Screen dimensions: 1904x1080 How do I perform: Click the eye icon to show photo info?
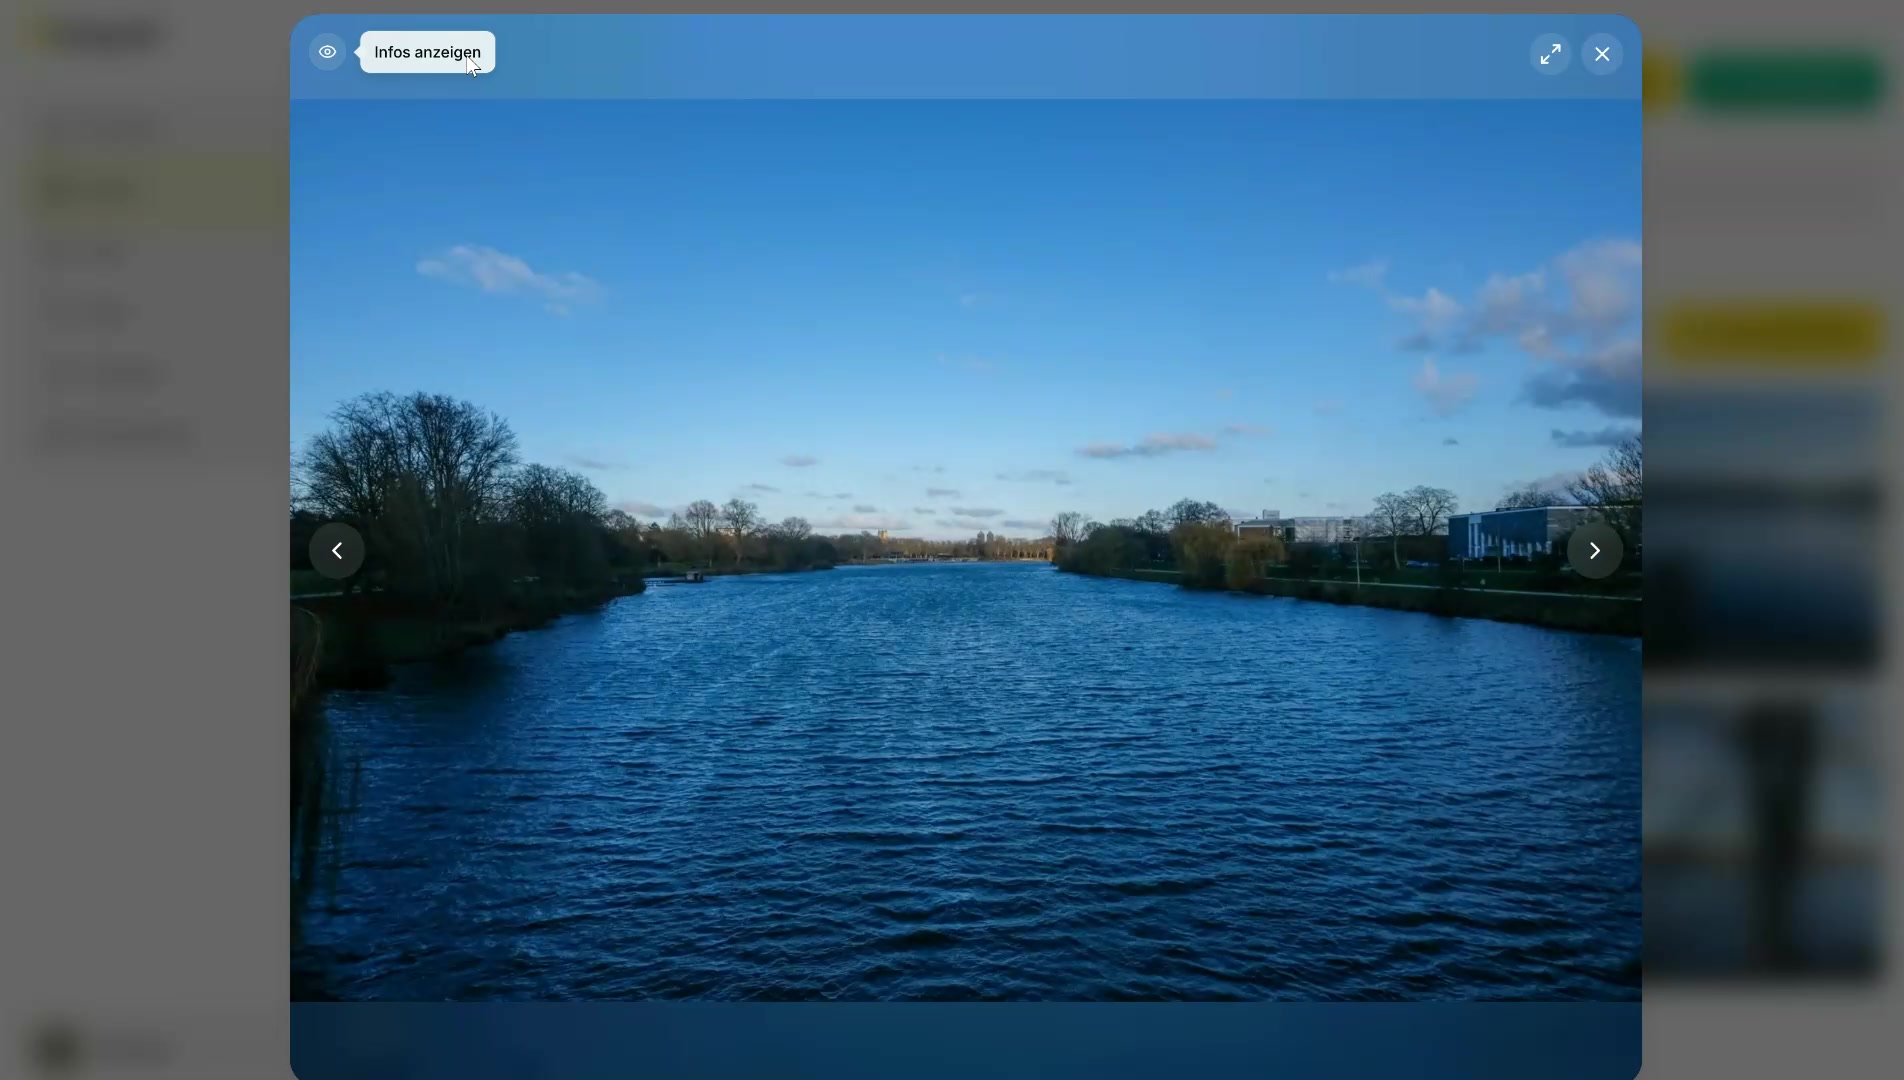click(327, 52)
